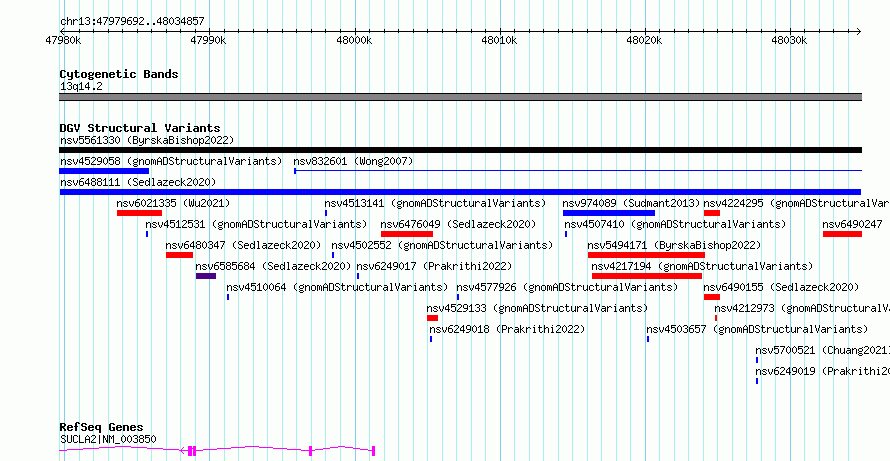Select the red bar under nsv5494171
Image resolution: width=890 pixels, height=461 pixels.
646,255
